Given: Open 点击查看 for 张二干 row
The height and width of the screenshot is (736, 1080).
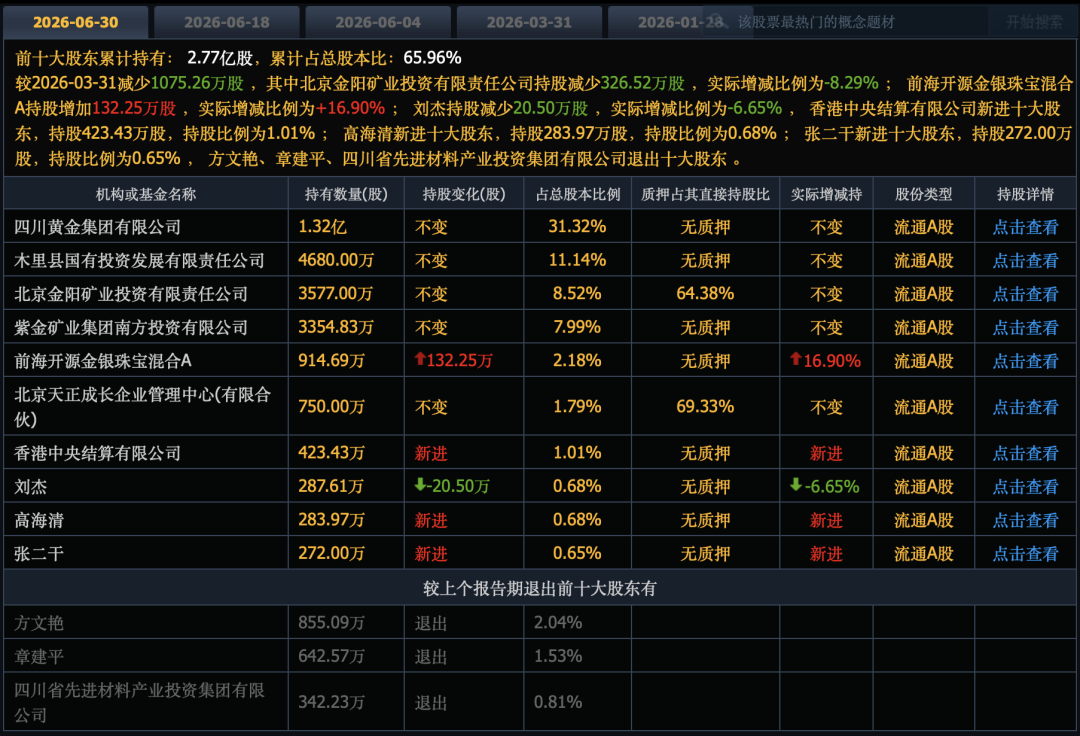Looking at the screenshot, I should 1025,554.
